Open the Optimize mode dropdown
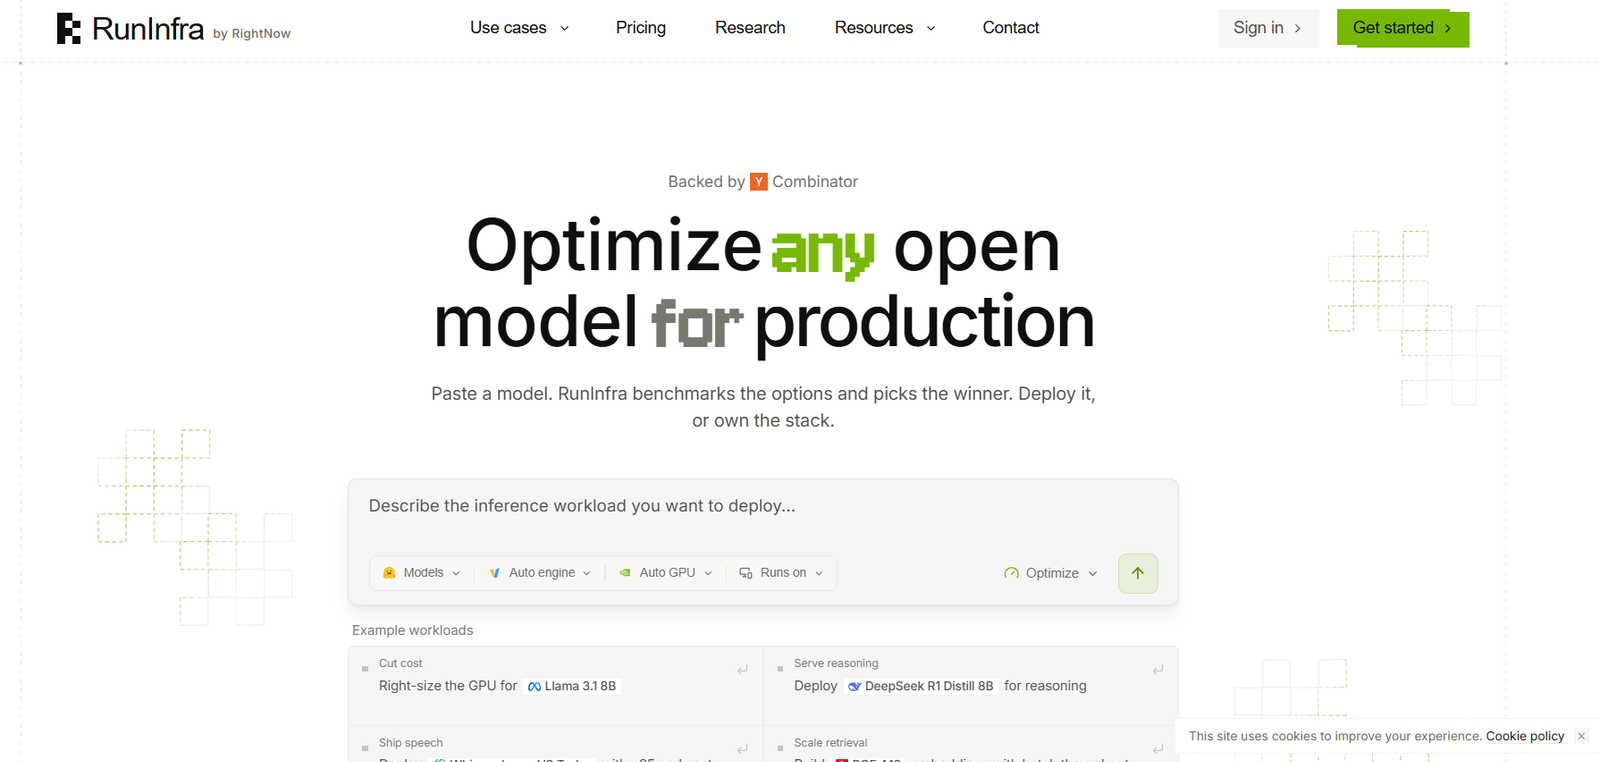This screenshot has height=762, width=1600. click(x=1051, y=573)
